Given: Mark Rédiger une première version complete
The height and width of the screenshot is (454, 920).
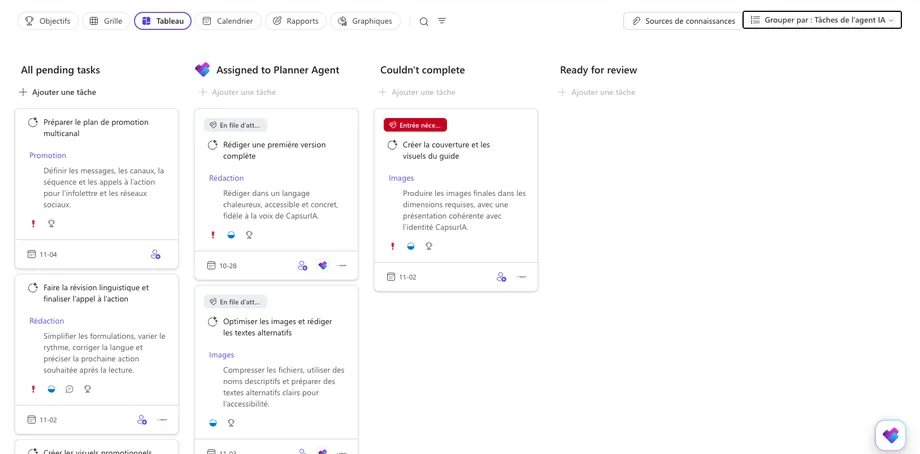Looking at the screenshot, I should pos(212,145).
